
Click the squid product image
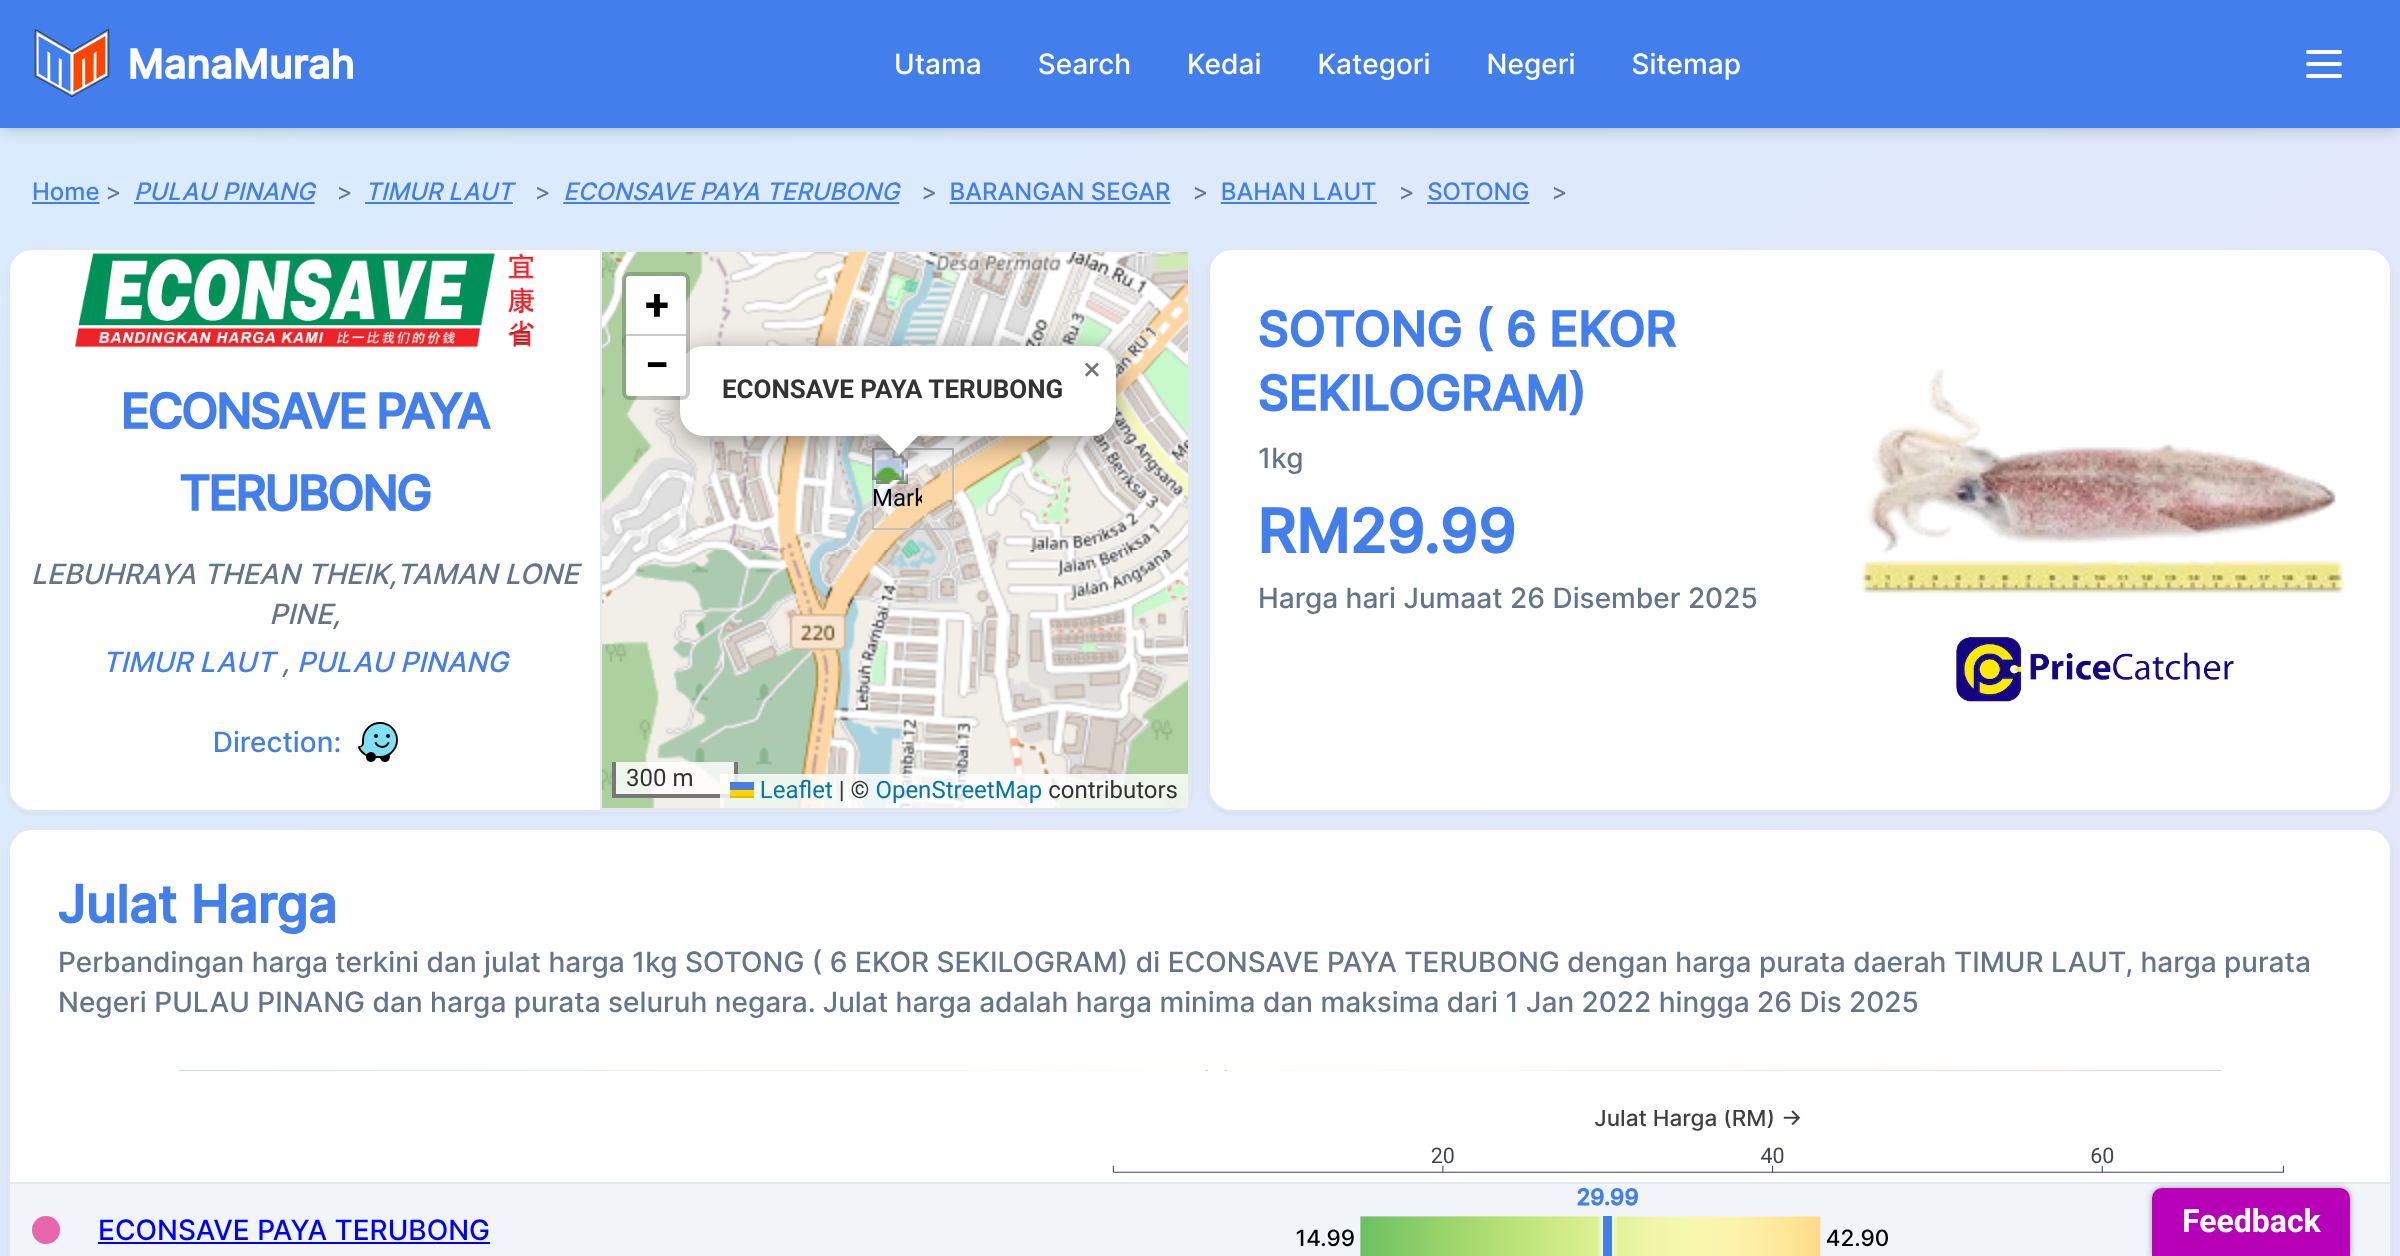coord(2100,480)
